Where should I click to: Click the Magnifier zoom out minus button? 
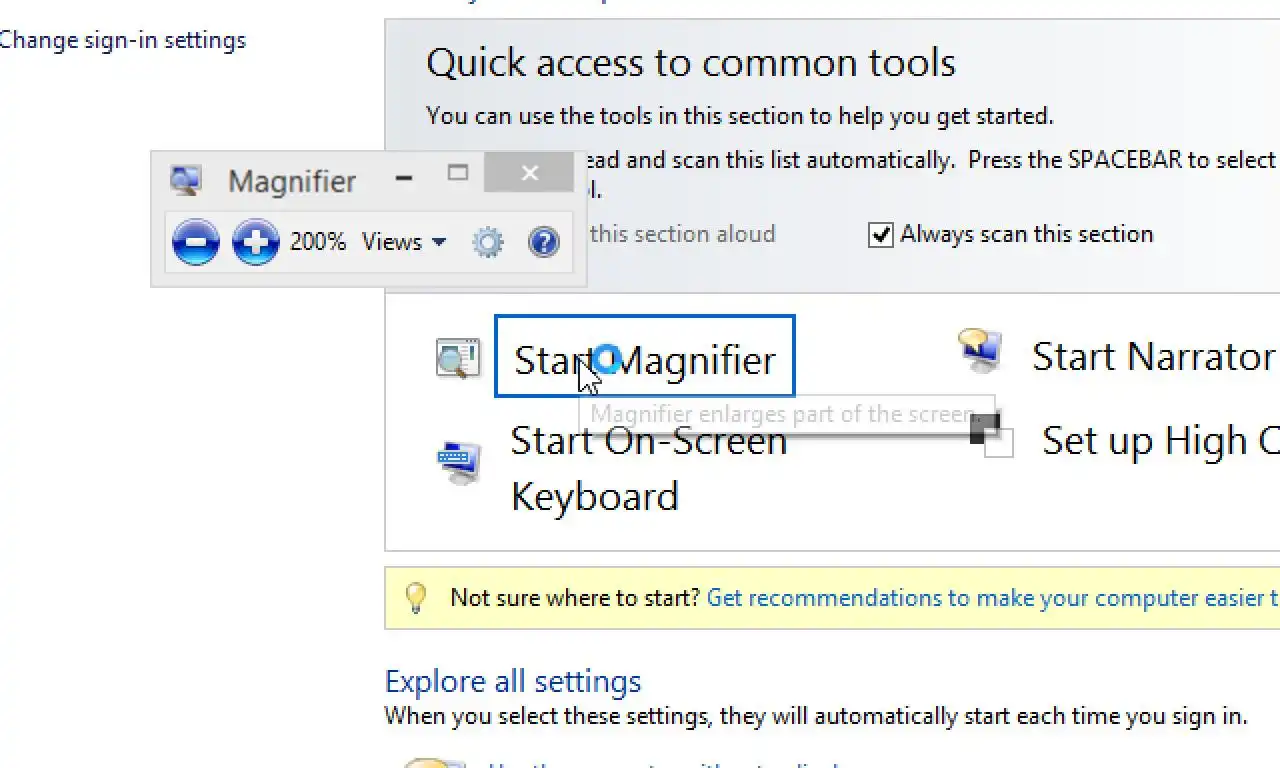point(195,242)
